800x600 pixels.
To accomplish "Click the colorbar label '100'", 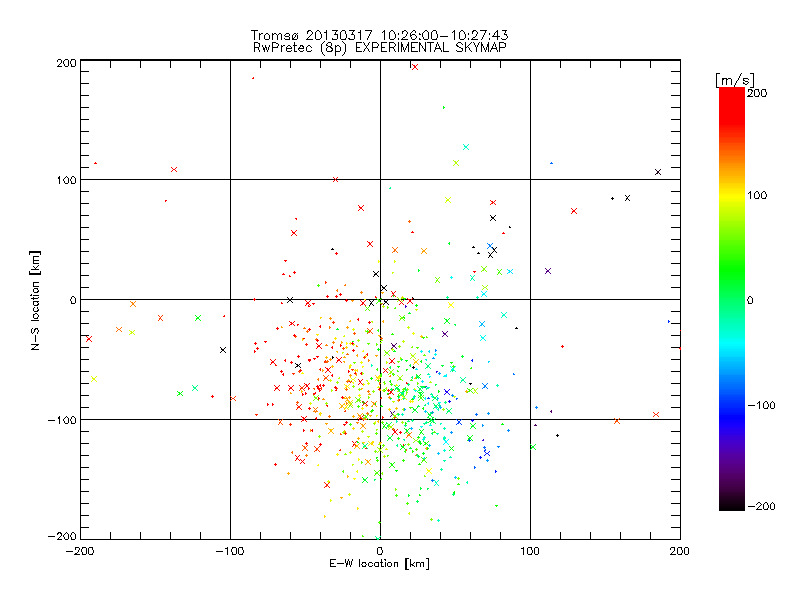I will tap(757, 195).
